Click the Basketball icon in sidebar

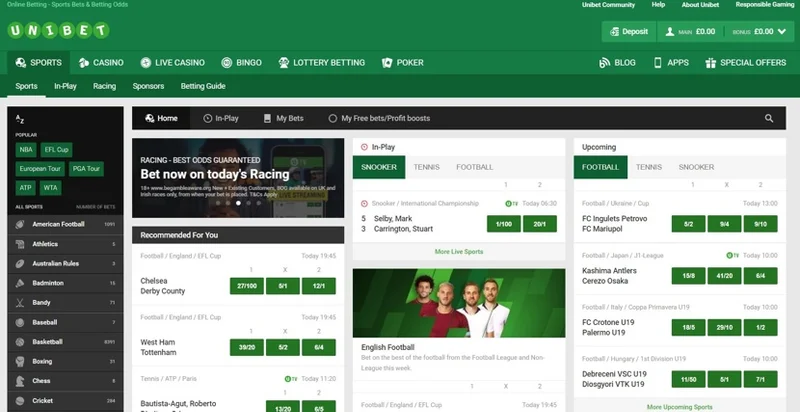point(20,342)
